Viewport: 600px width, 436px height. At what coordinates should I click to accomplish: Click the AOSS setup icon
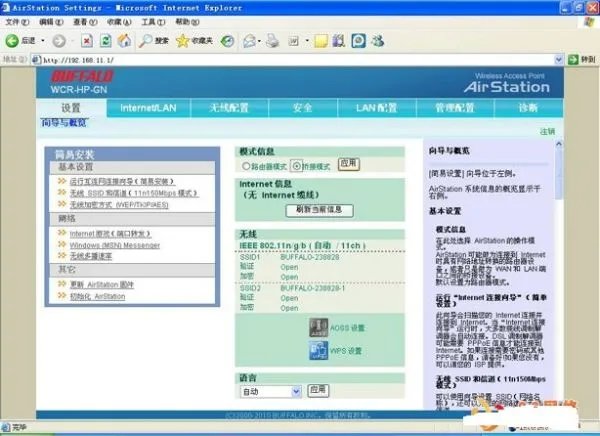coord(318,328)
